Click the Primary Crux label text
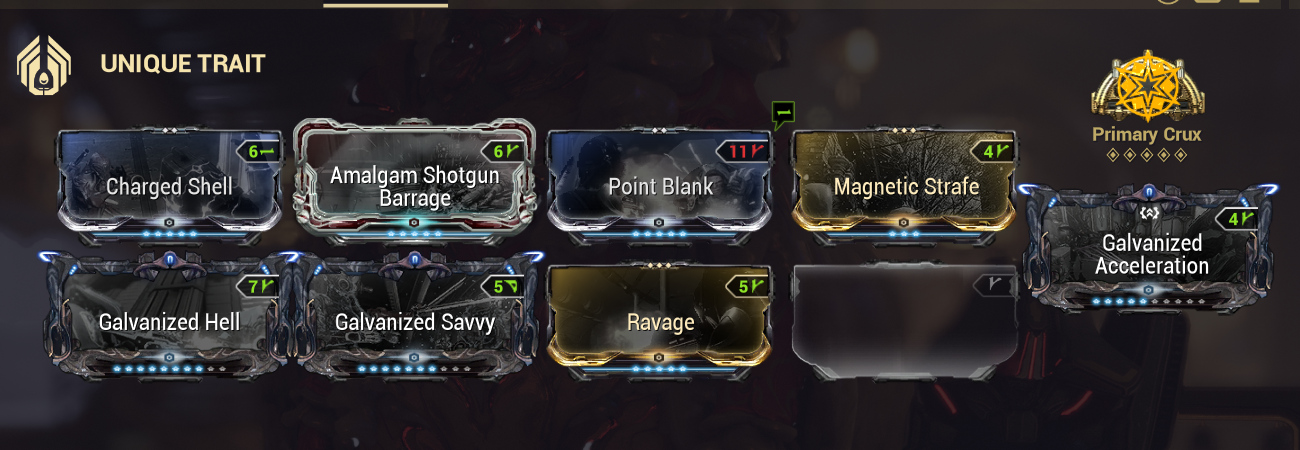1300x450 pixels. (x=1145, y=134)
